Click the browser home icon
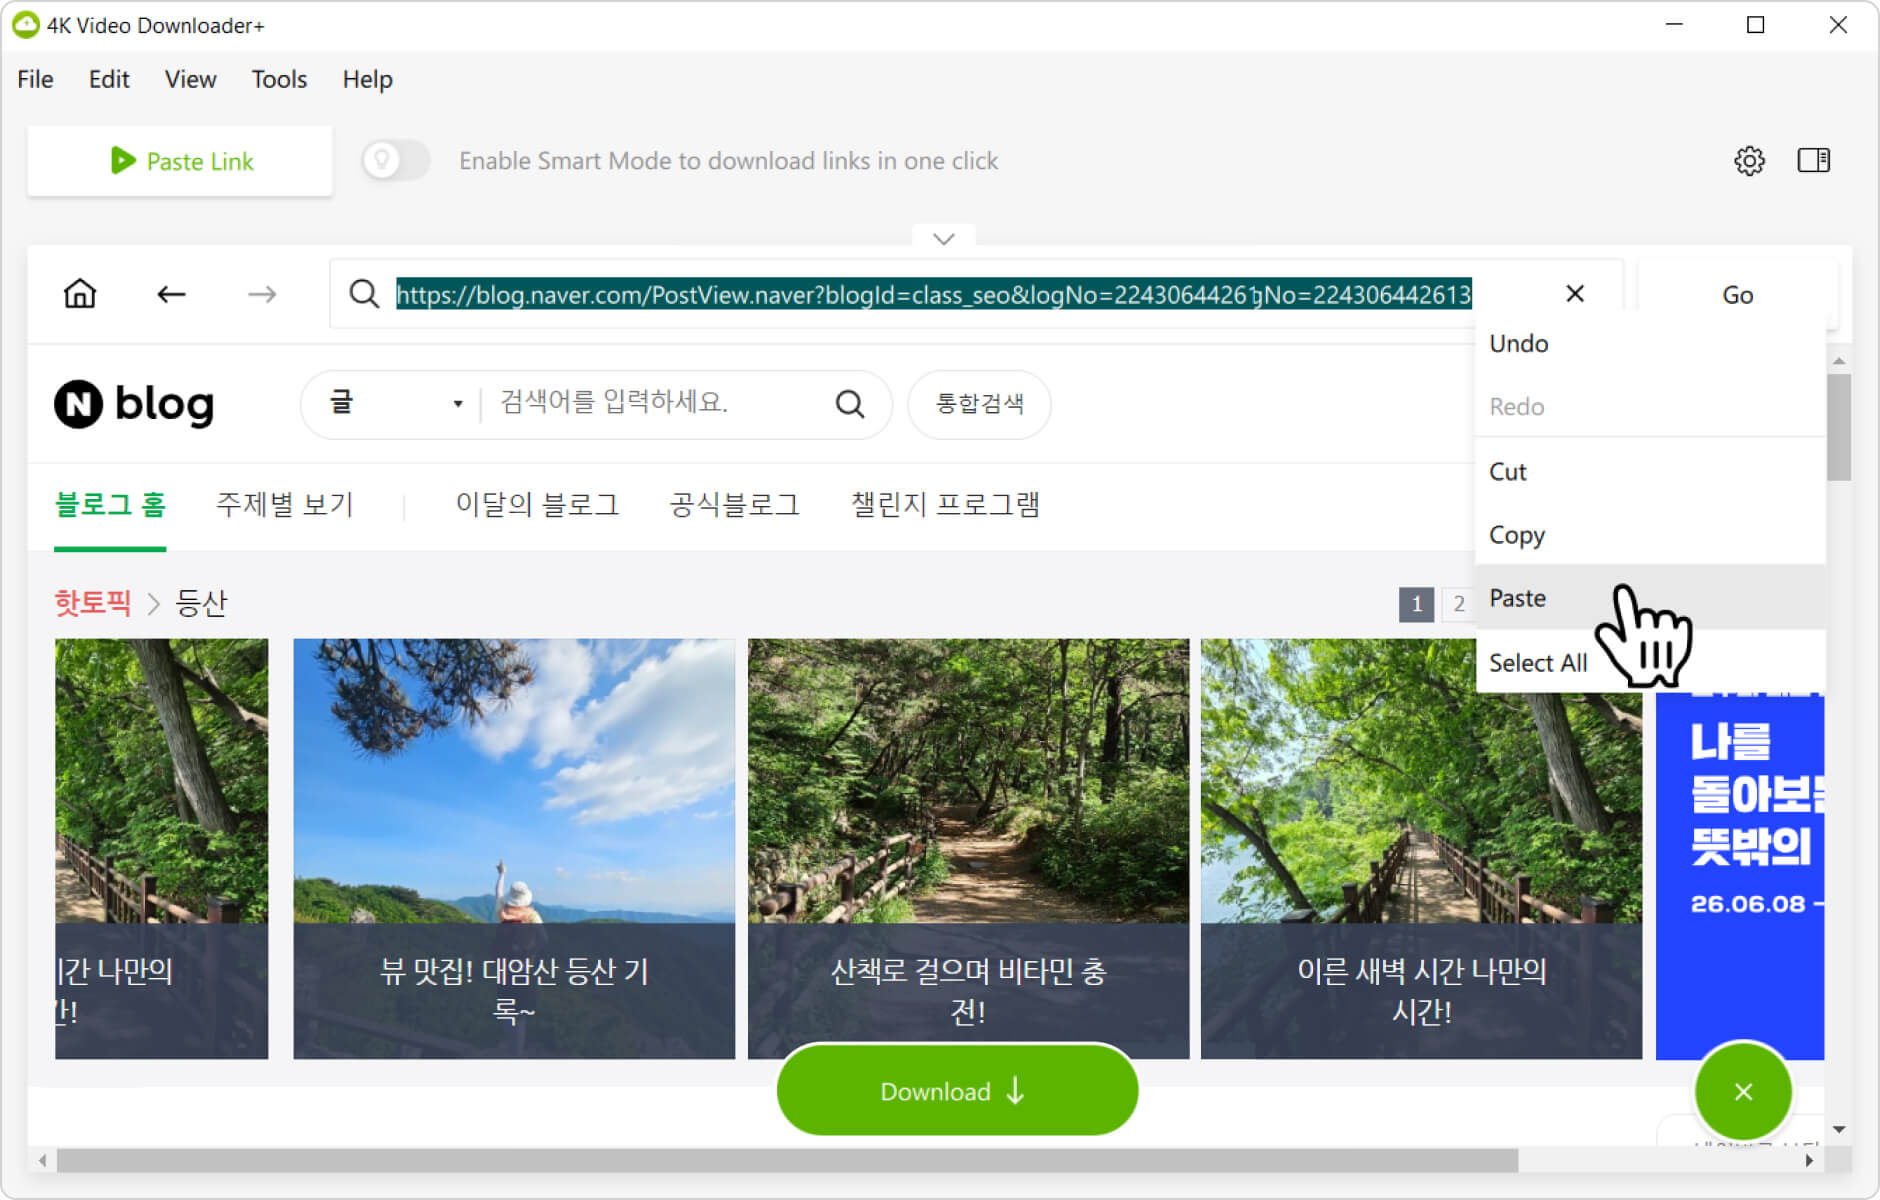Image resolution: width=1880 pixels, height=1200 pixels. (x=80, y=294)
